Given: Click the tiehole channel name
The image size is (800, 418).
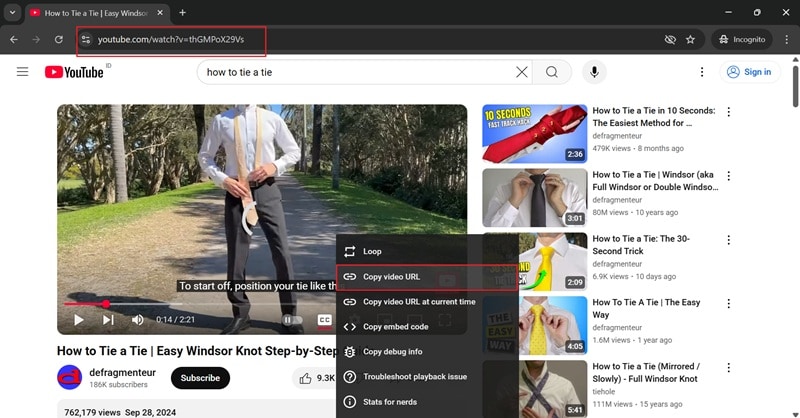Looking at the screenshot, I should click(604, 391).
